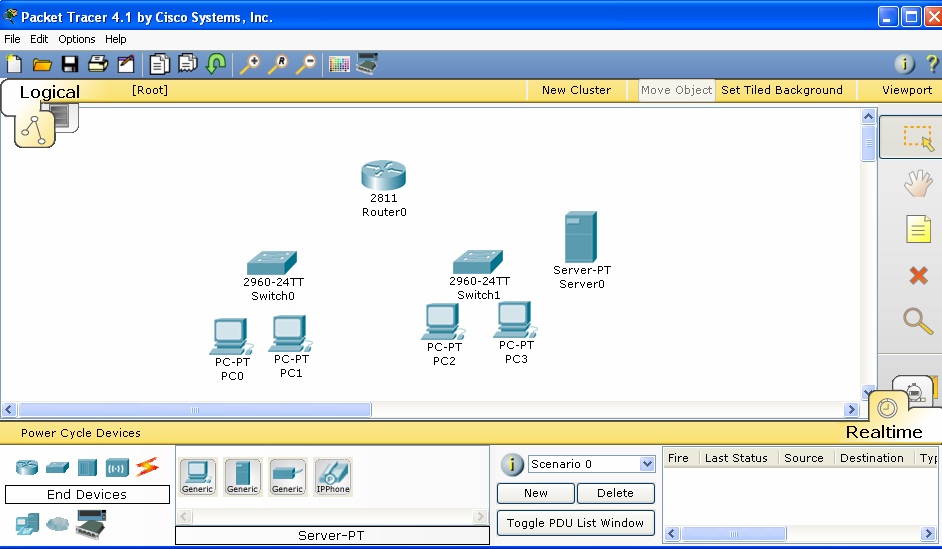Click the Delete scenario button
The width and height of the screenshot is (942, 549).
point(615,493)
